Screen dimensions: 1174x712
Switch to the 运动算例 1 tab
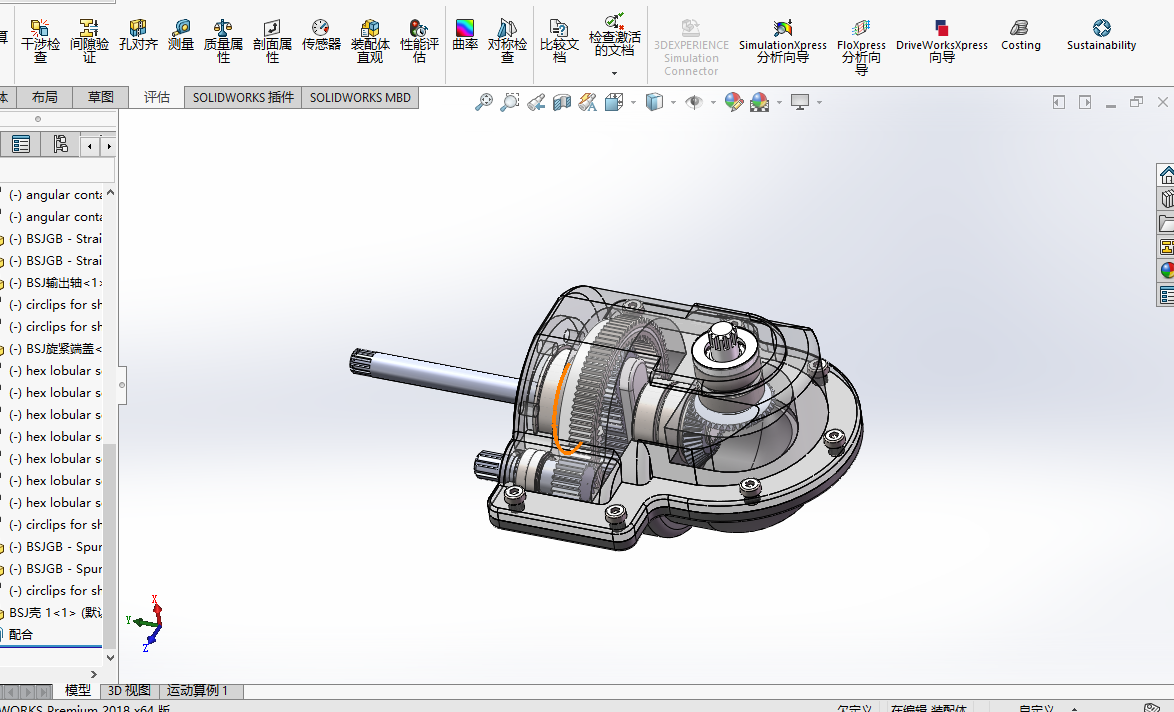click(x=197, y=691)
